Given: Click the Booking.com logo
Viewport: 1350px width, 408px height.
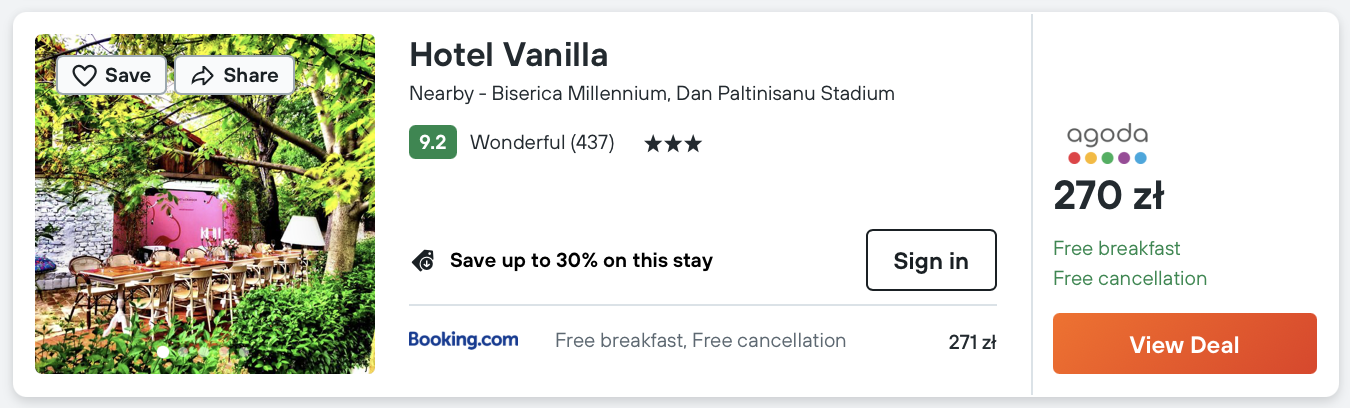Looking at the screenshot, I should [463, 340].
